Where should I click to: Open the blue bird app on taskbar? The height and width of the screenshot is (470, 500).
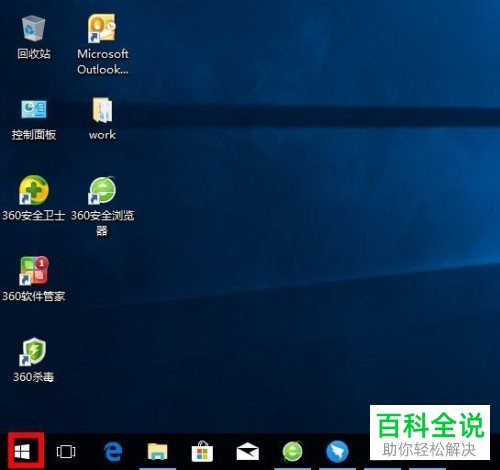tap(337, 452)
